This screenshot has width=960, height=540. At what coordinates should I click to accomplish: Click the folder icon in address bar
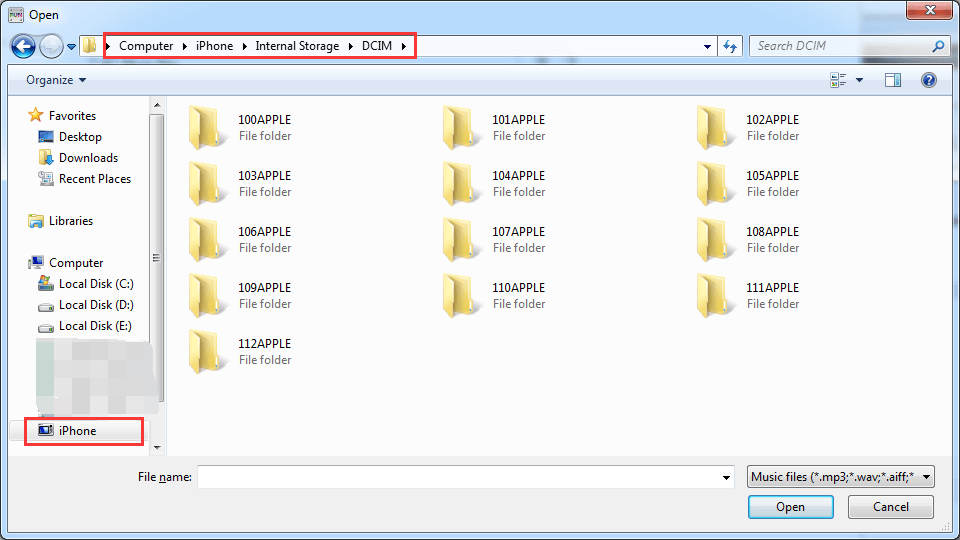point(90,45)
